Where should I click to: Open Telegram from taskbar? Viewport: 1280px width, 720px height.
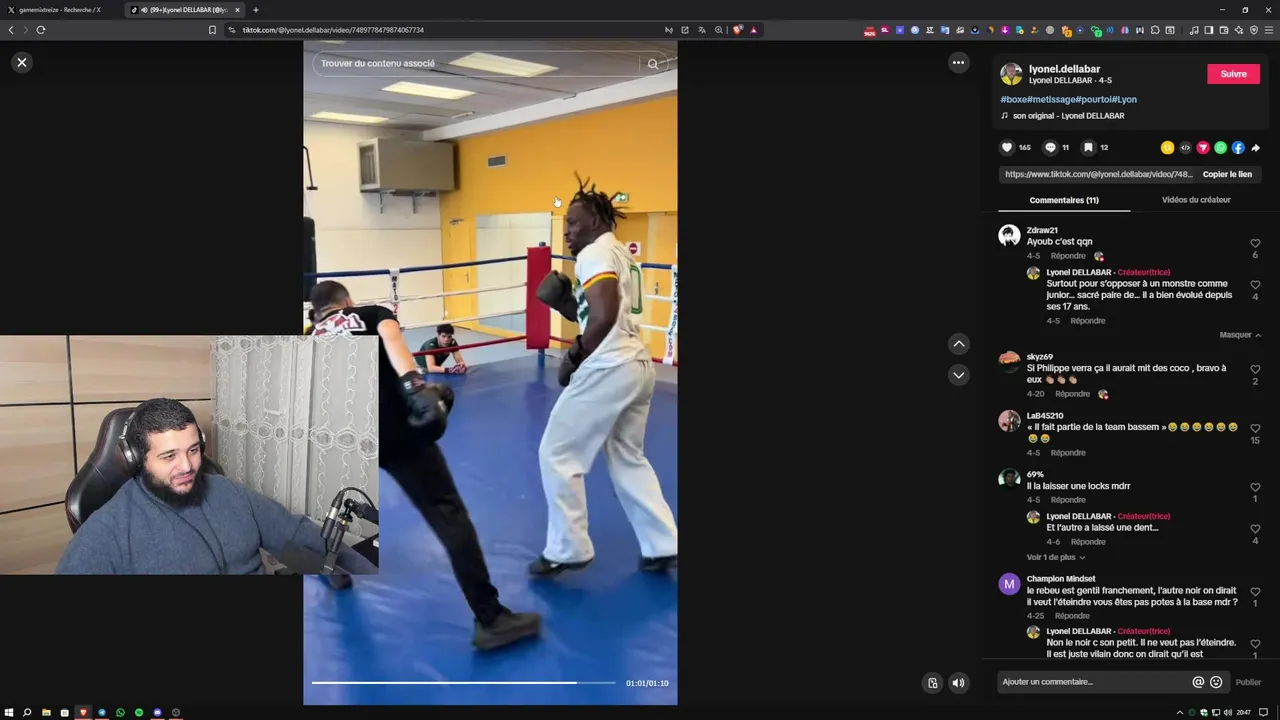point(102,712)
